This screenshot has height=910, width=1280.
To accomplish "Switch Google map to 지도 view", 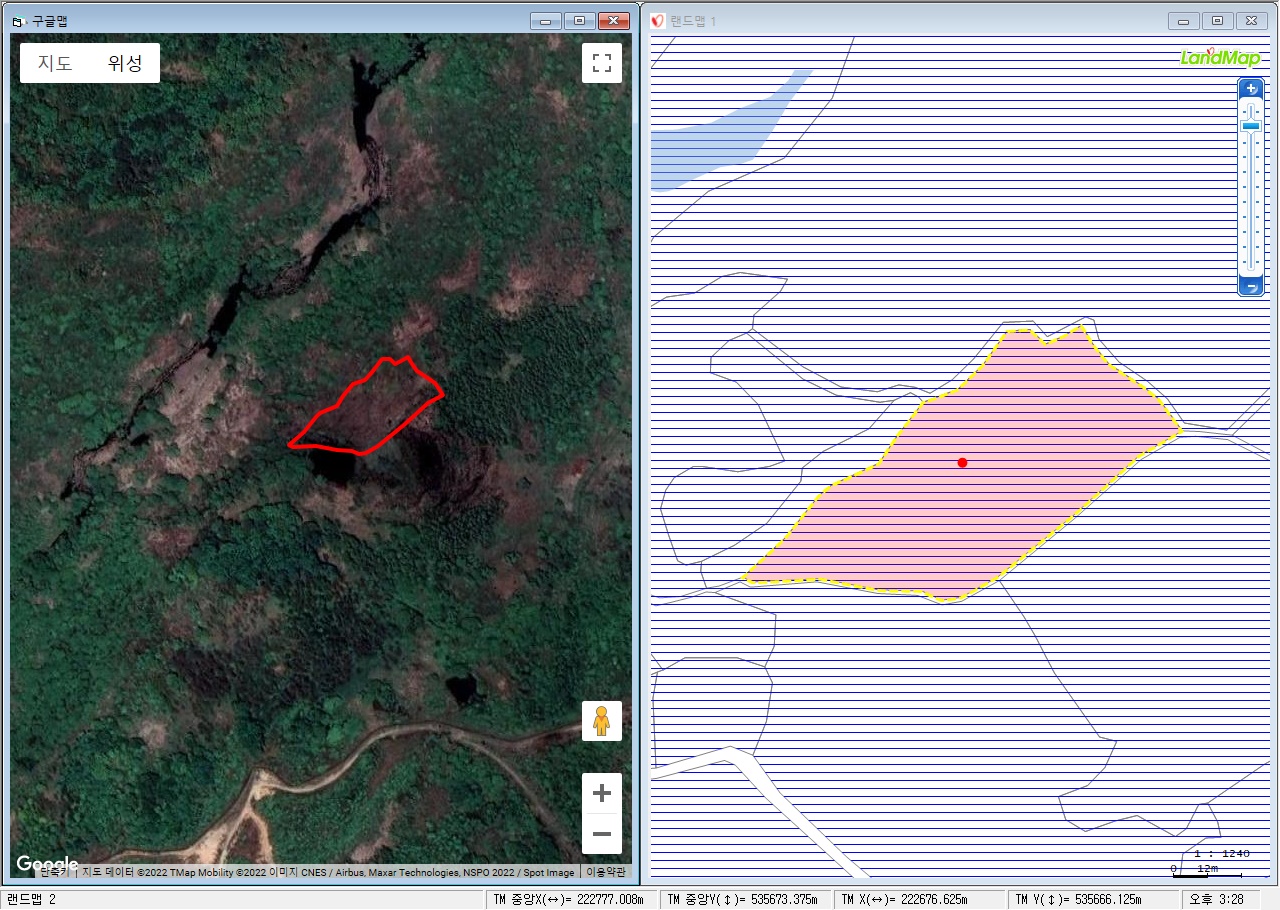I will point(55,63).
